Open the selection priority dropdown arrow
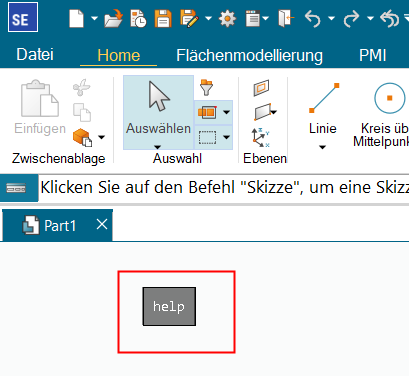This screenshot has height=376, width=409. [227, 112]
